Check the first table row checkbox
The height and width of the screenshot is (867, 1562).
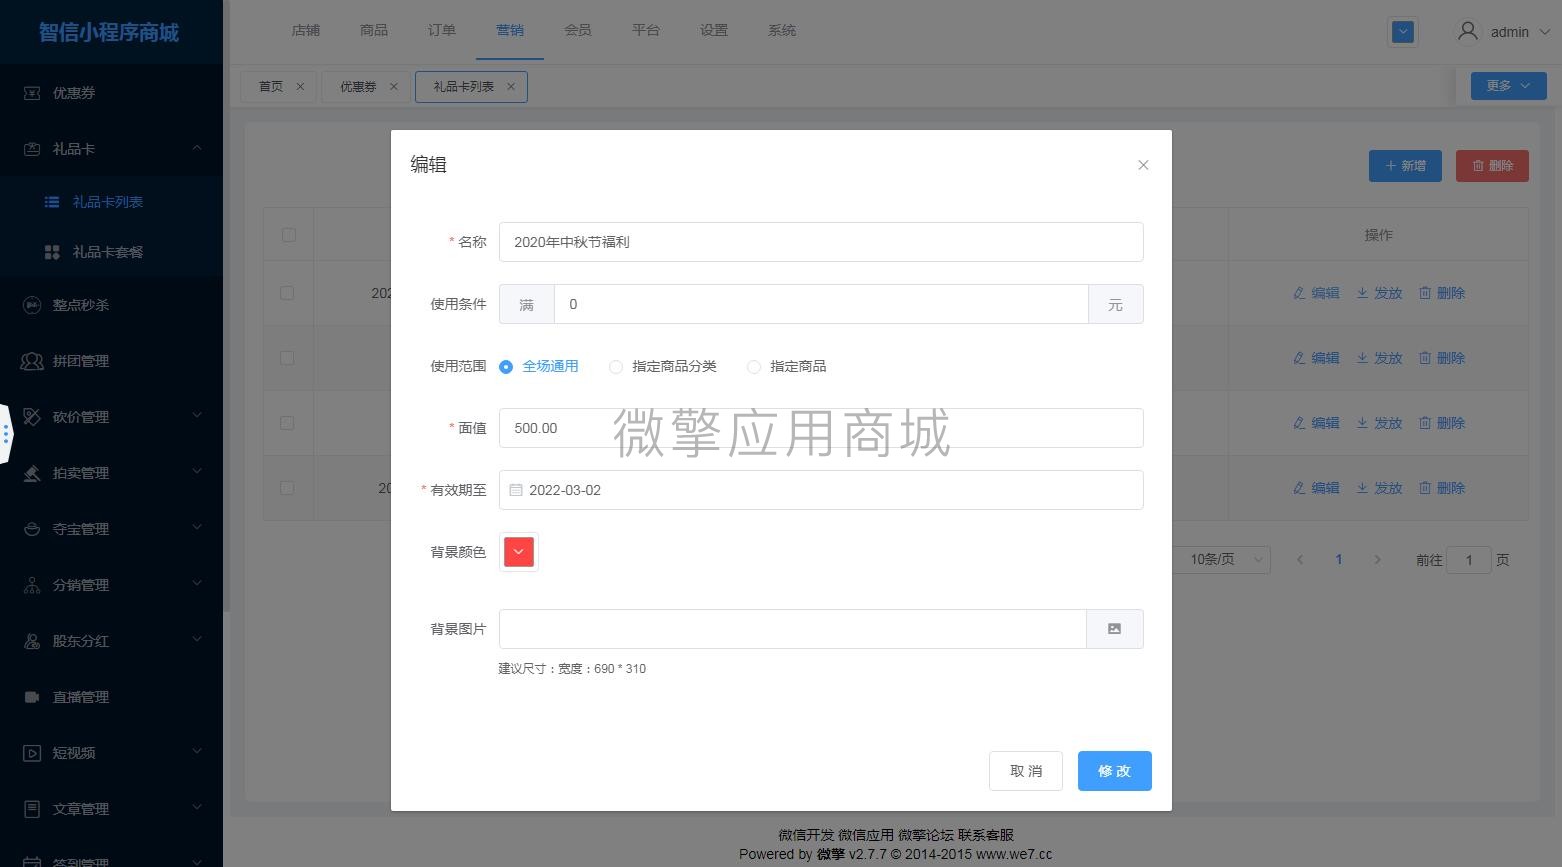pyautogui.click(x=287, y=293)
